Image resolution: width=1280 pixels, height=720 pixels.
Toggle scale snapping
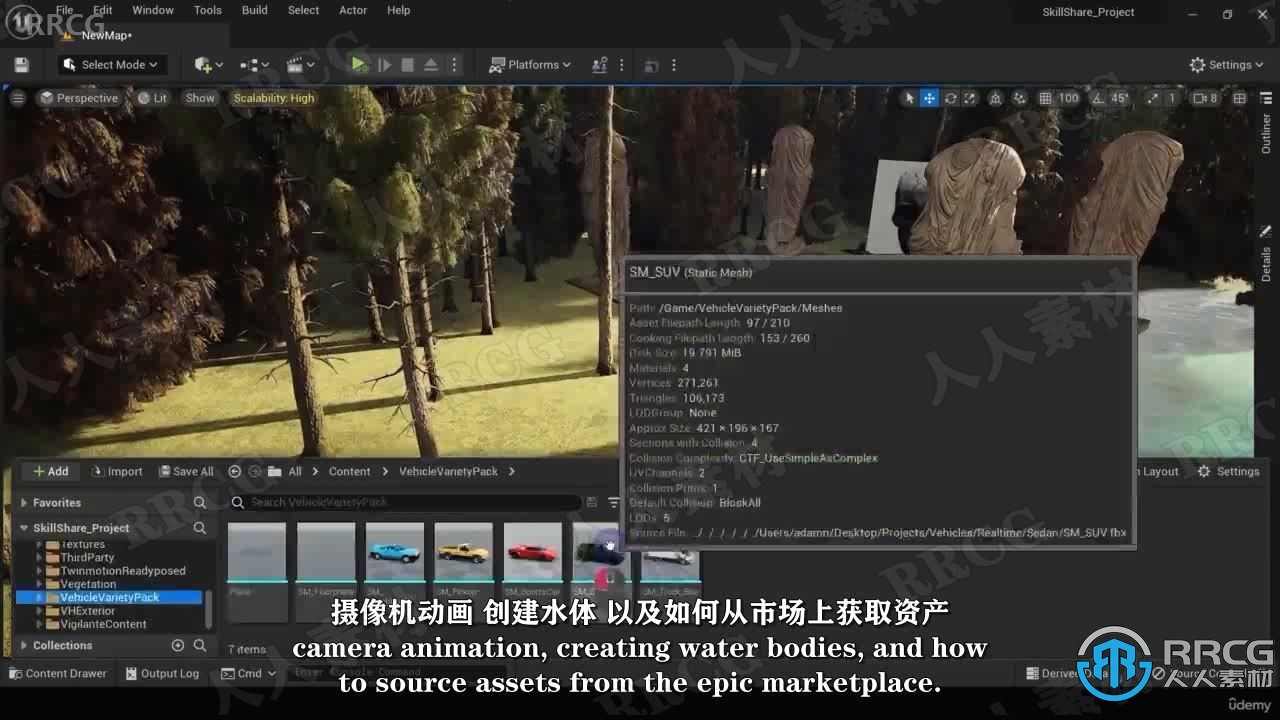pos(1153,98)
